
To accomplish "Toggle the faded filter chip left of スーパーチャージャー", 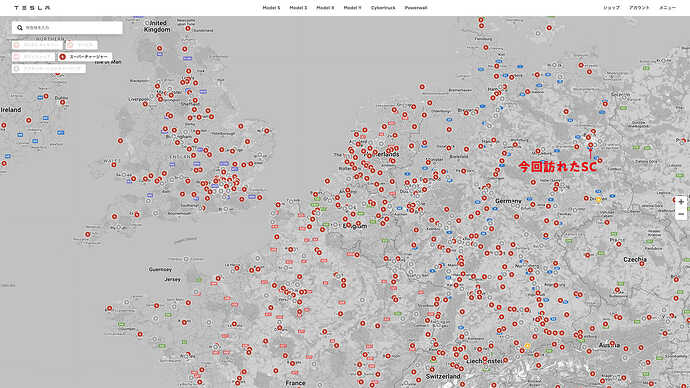I will point(33,57).
